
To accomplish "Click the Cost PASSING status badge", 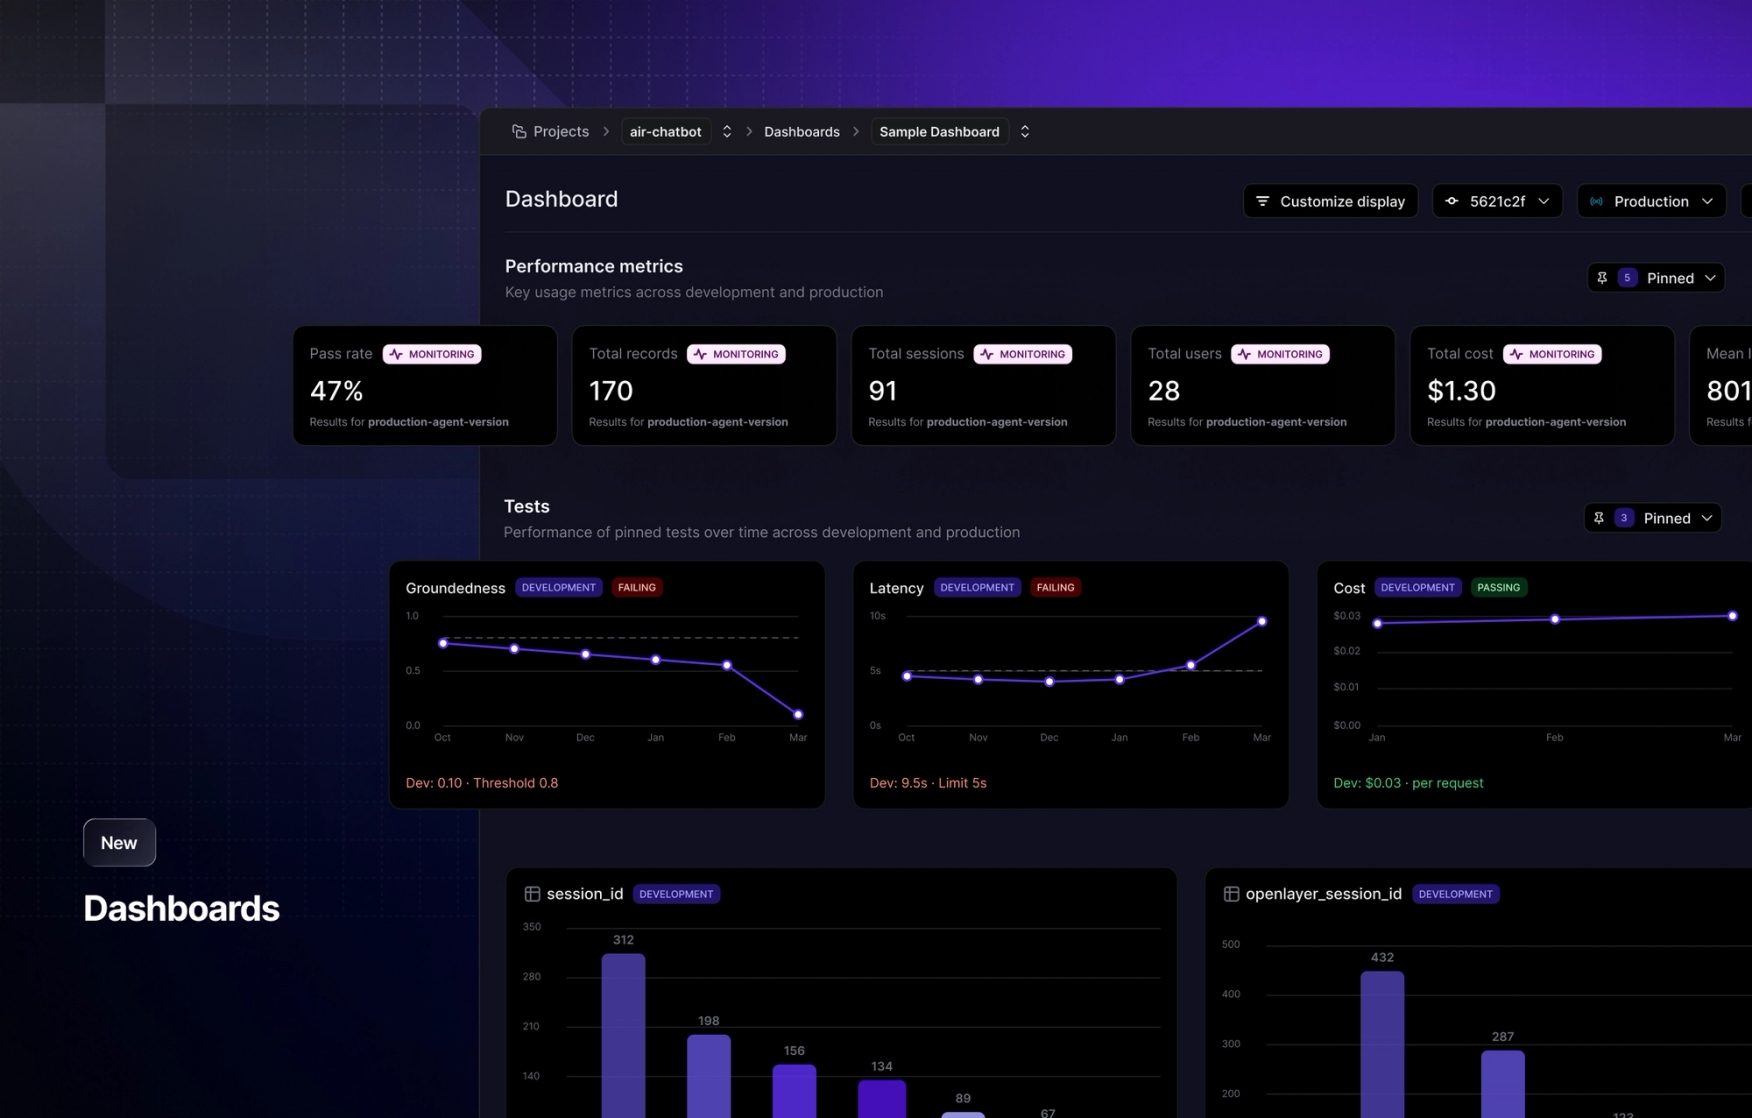I will (x=1498, y=587).
